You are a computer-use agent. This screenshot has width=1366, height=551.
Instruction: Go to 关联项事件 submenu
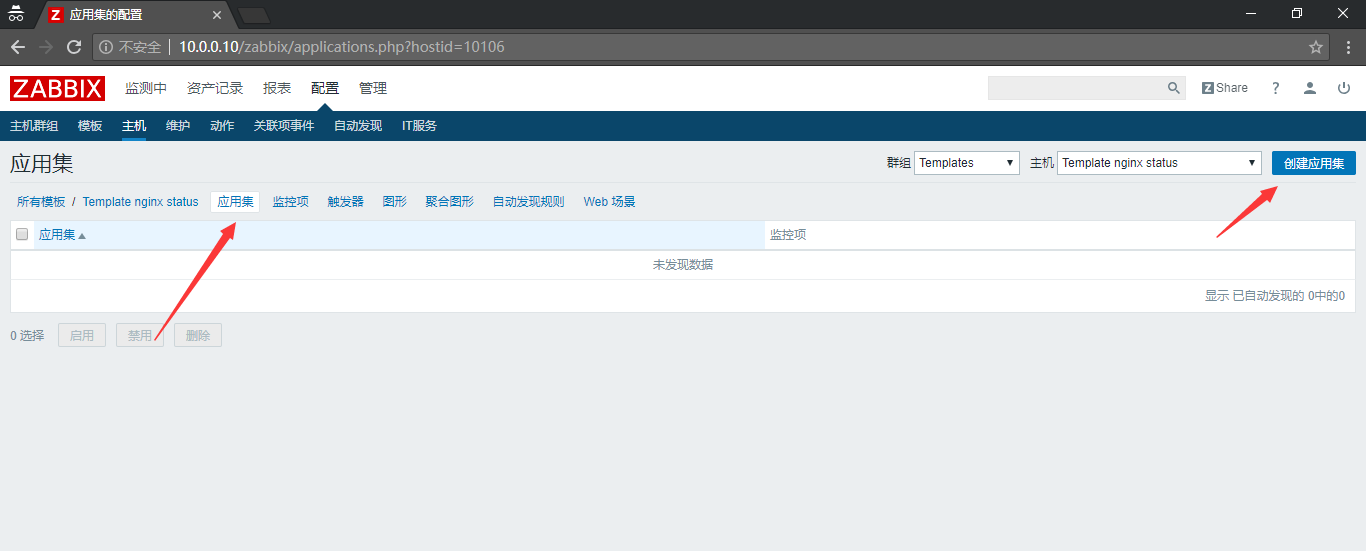coord(284,126)
